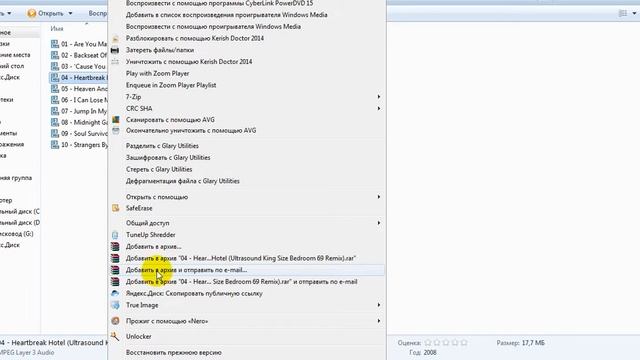The image size is (640, 360).
Task: Click the icon beside 'Уничтожить с помощью Kerish Doctor 2014'
Action: tap(115, 62)
